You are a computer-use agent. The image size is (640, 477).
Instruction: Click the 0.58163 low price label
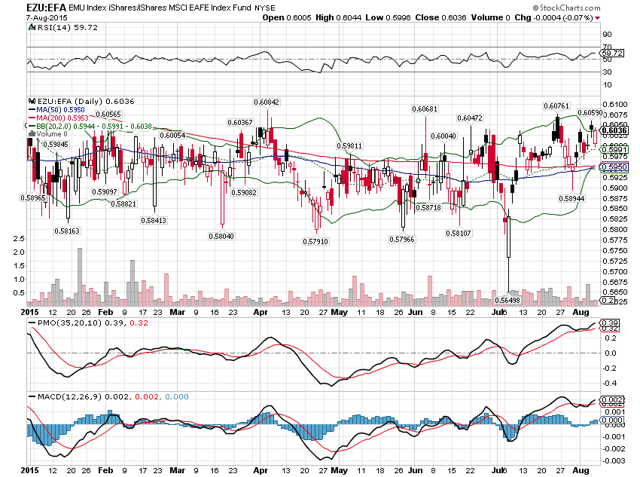[x=67, y=231]
